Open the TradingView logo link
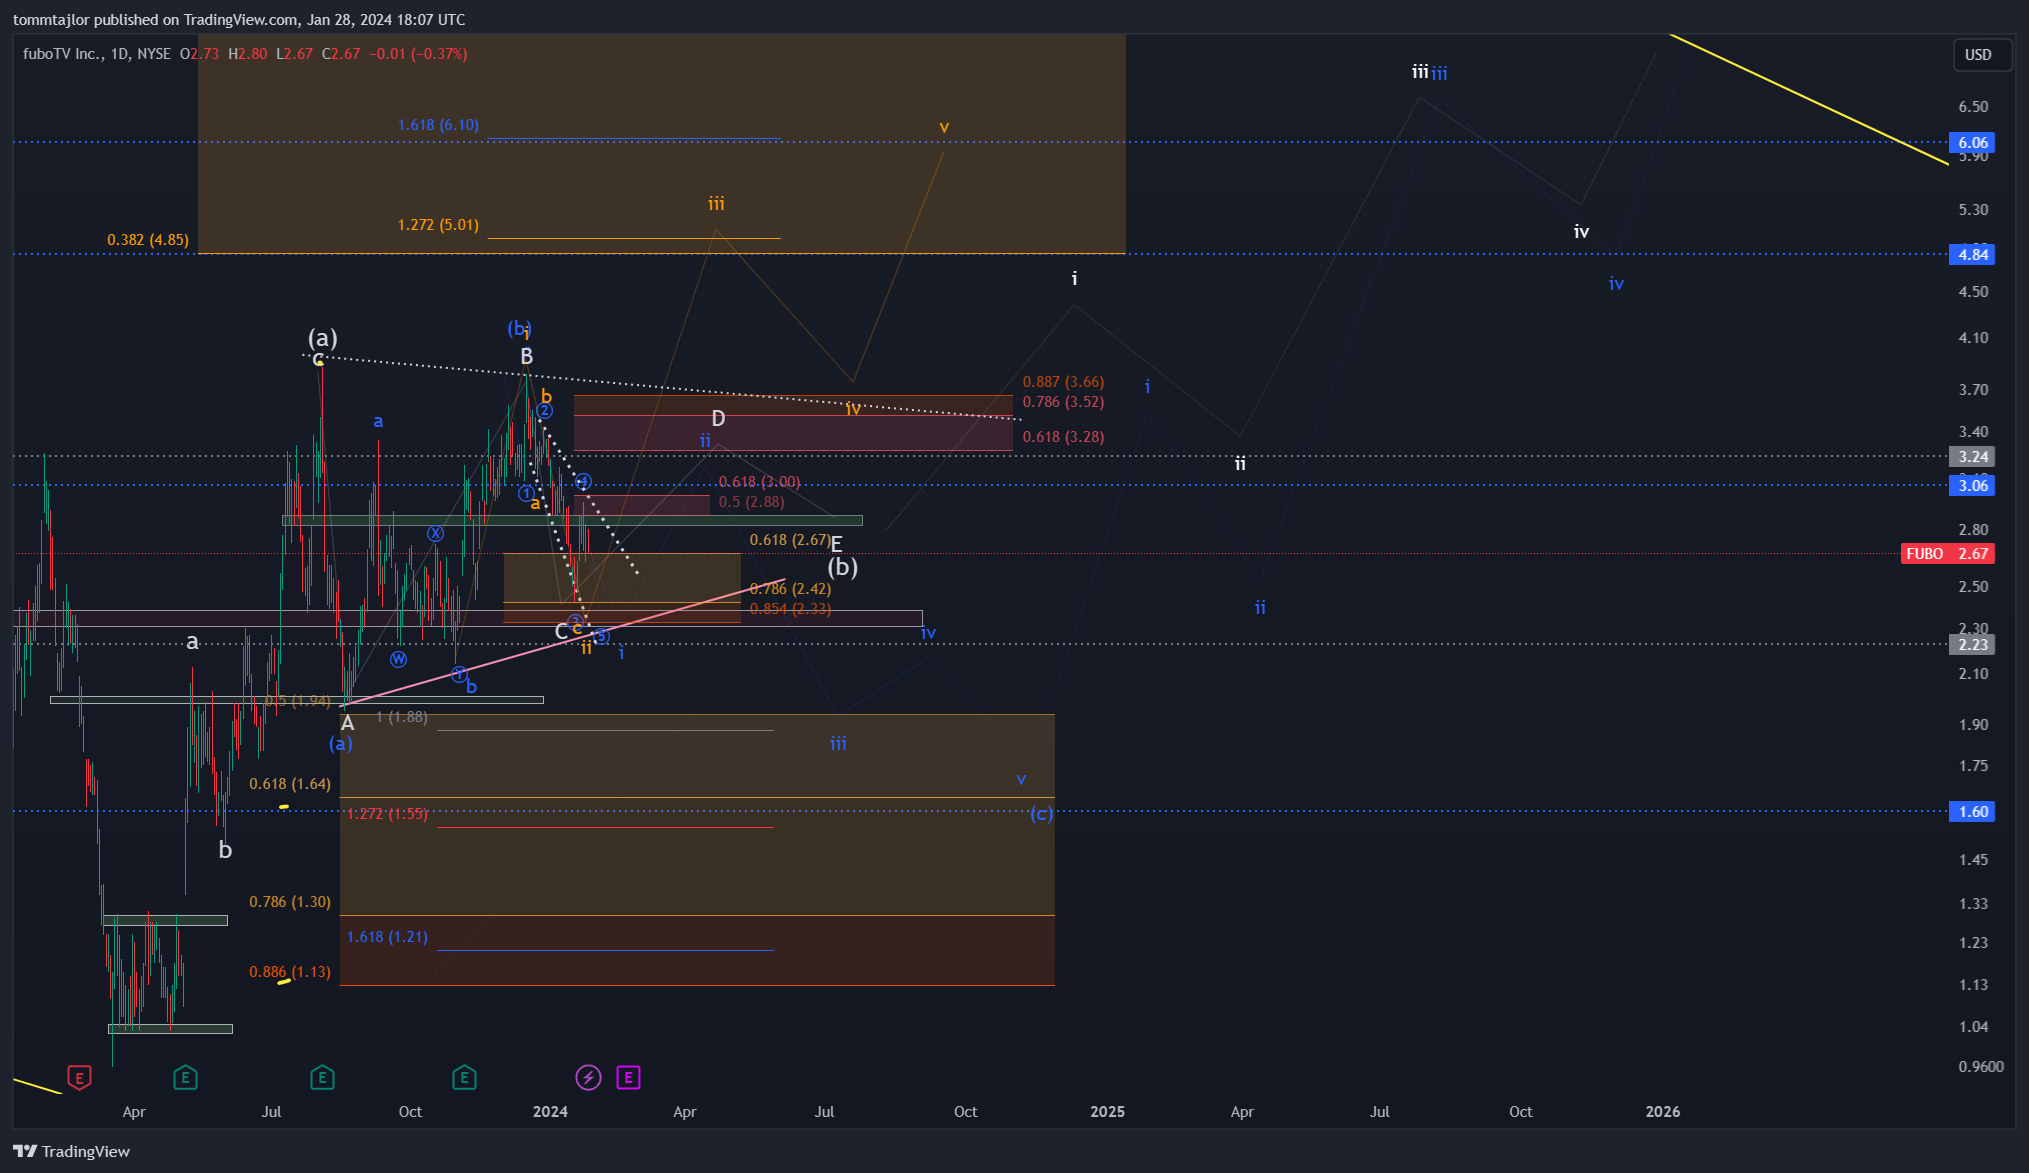 pos(72,1151)
